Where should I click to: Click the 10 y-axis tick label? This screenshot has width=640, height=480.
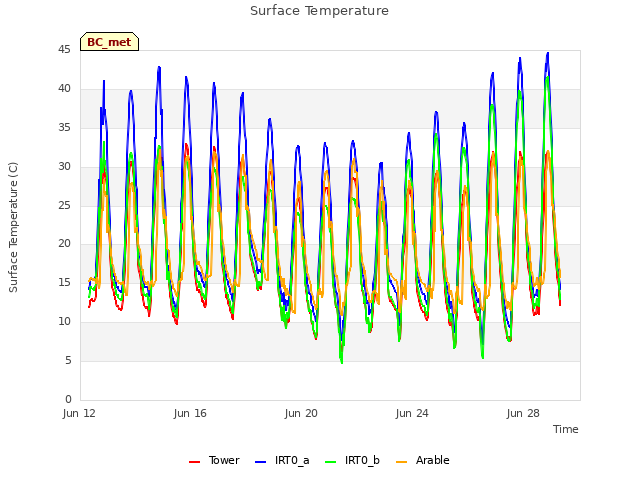64,322
